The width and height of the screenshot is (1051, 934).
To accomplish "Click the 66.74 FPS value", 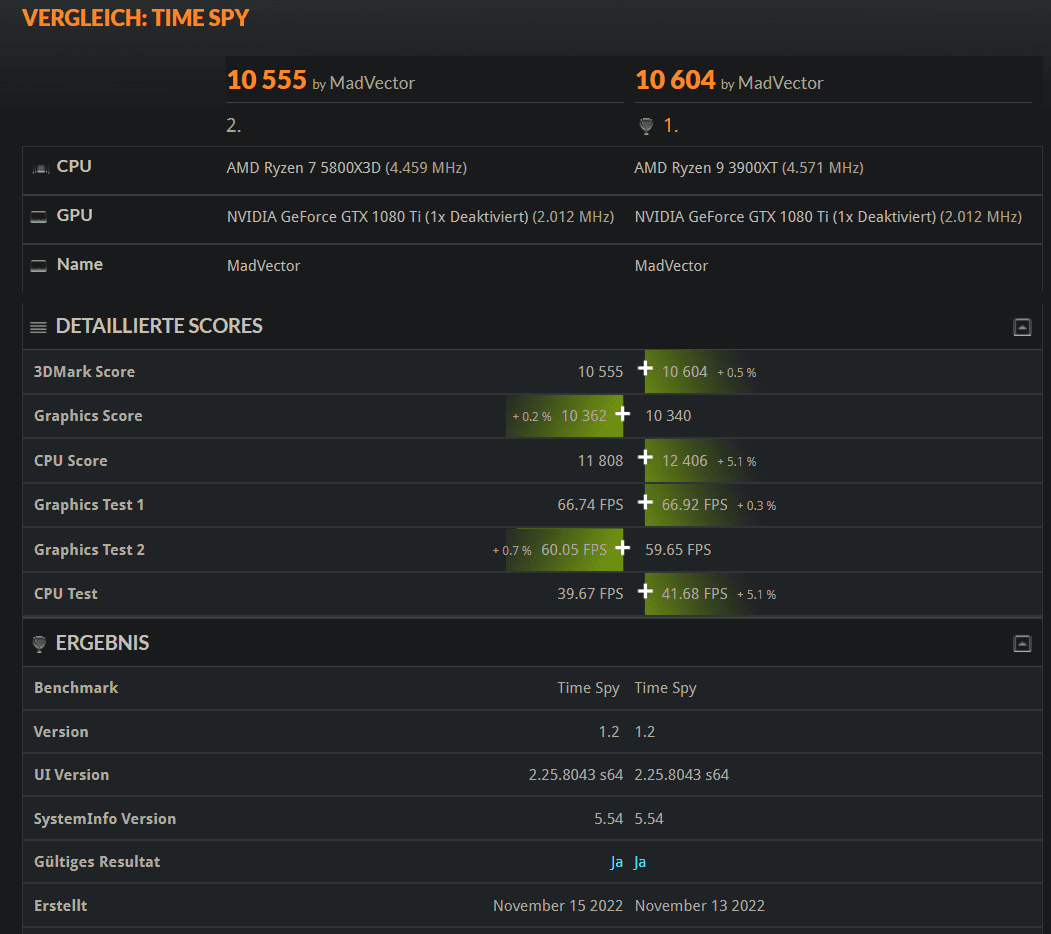I will (590, 505).
